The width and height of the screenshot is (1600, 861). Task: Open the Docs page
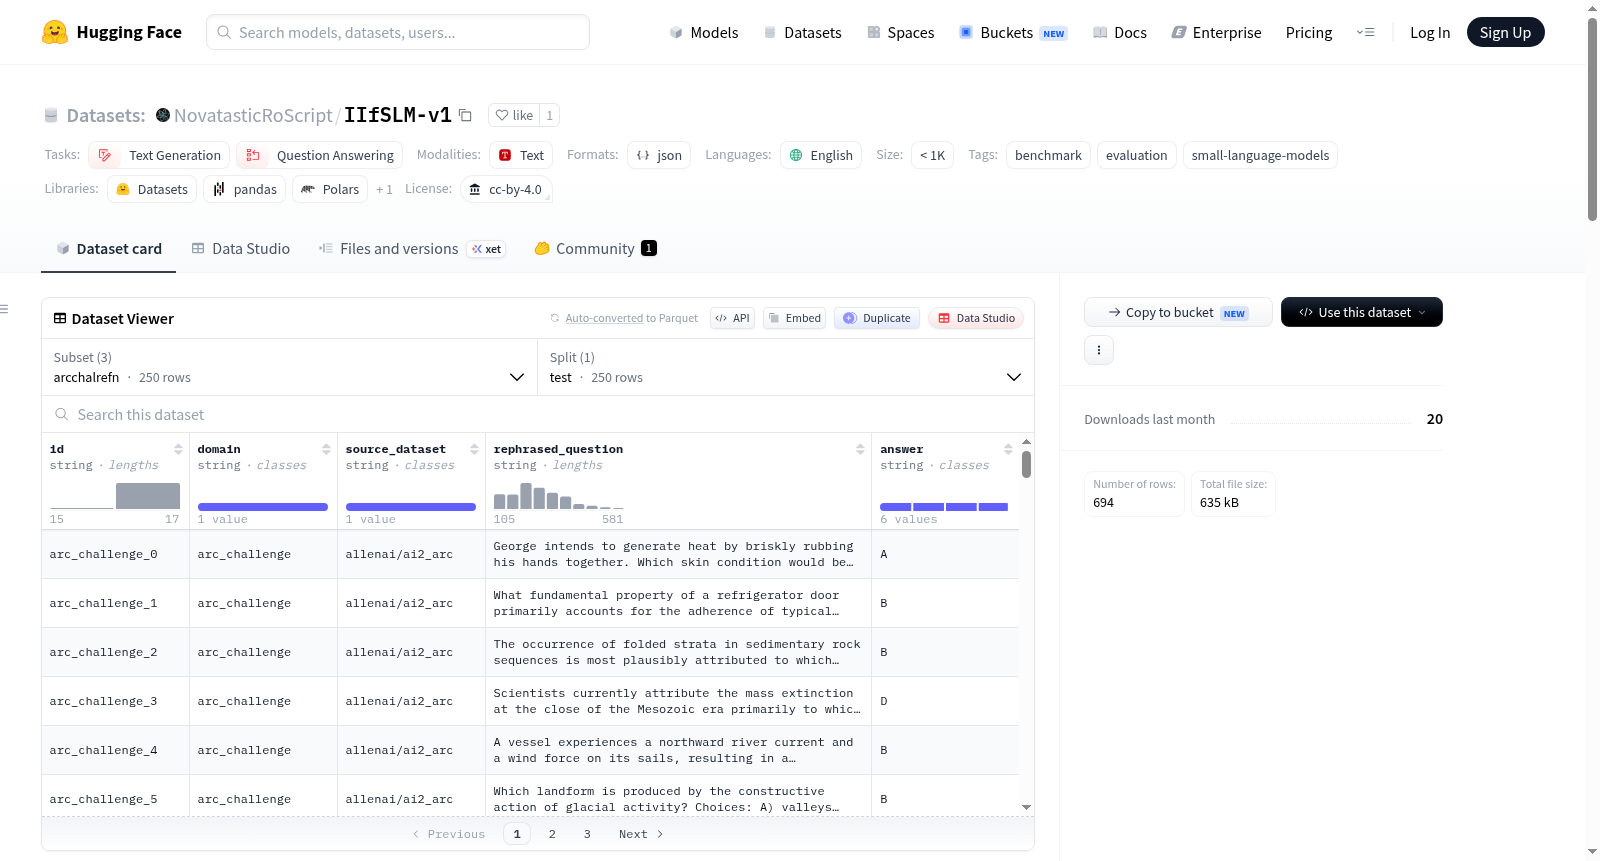click(1119, 32)
